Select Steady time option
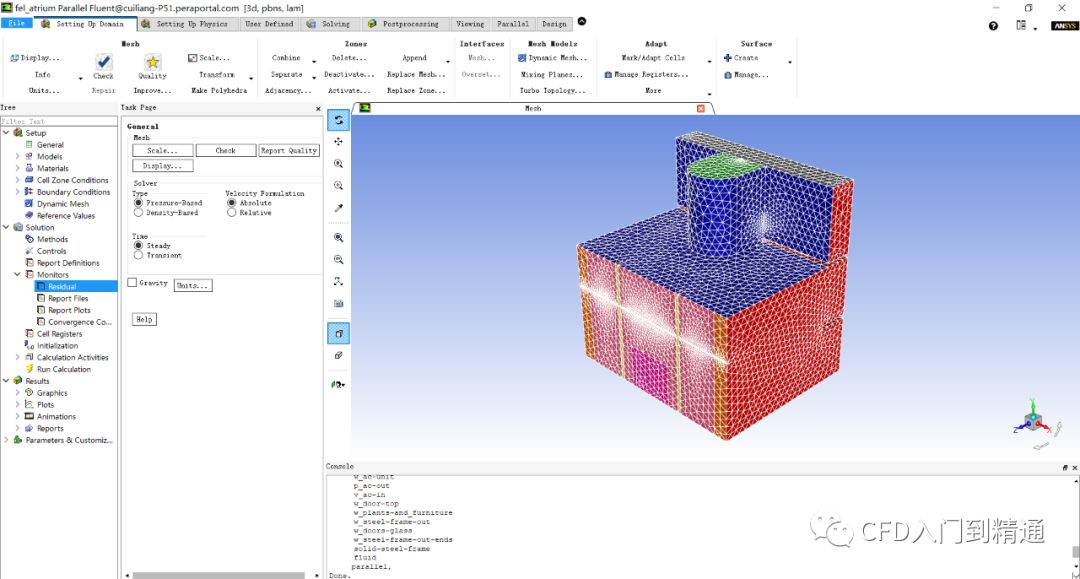This screenshot has width=1080, height=579. pyautogui.click(x=138, y=246)
